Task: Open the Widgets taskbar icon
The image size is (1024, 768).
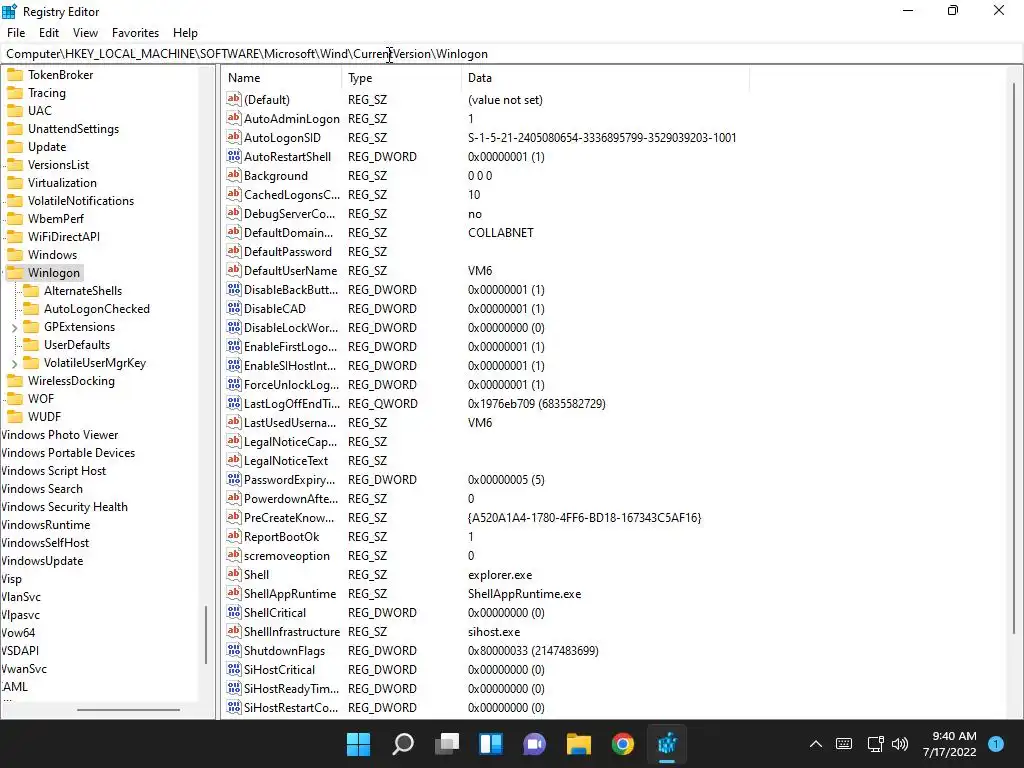Action: click(x=490, y=744)
